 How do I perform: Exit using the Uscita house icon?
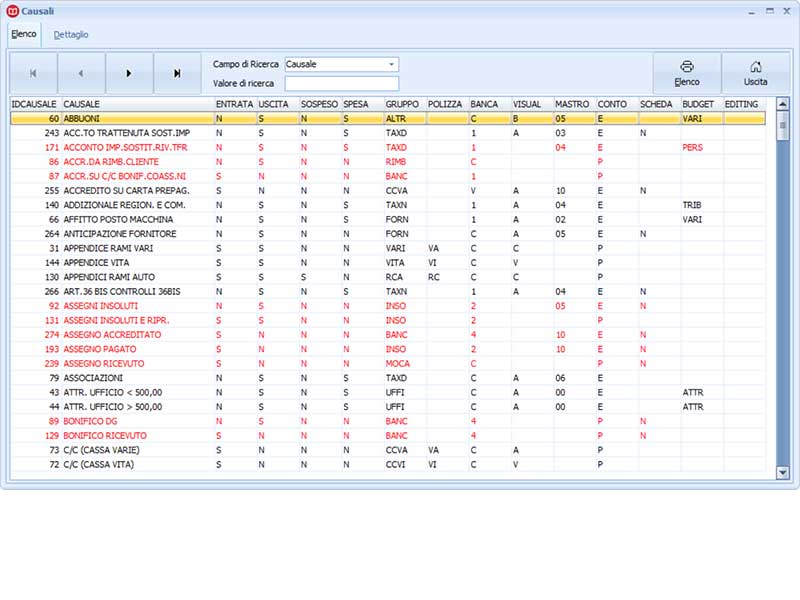pyautogui.click(x=755, y=73)
